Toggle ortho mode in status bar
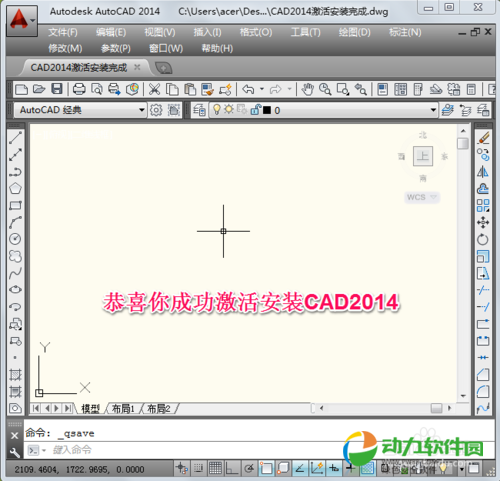 point(232,468)
